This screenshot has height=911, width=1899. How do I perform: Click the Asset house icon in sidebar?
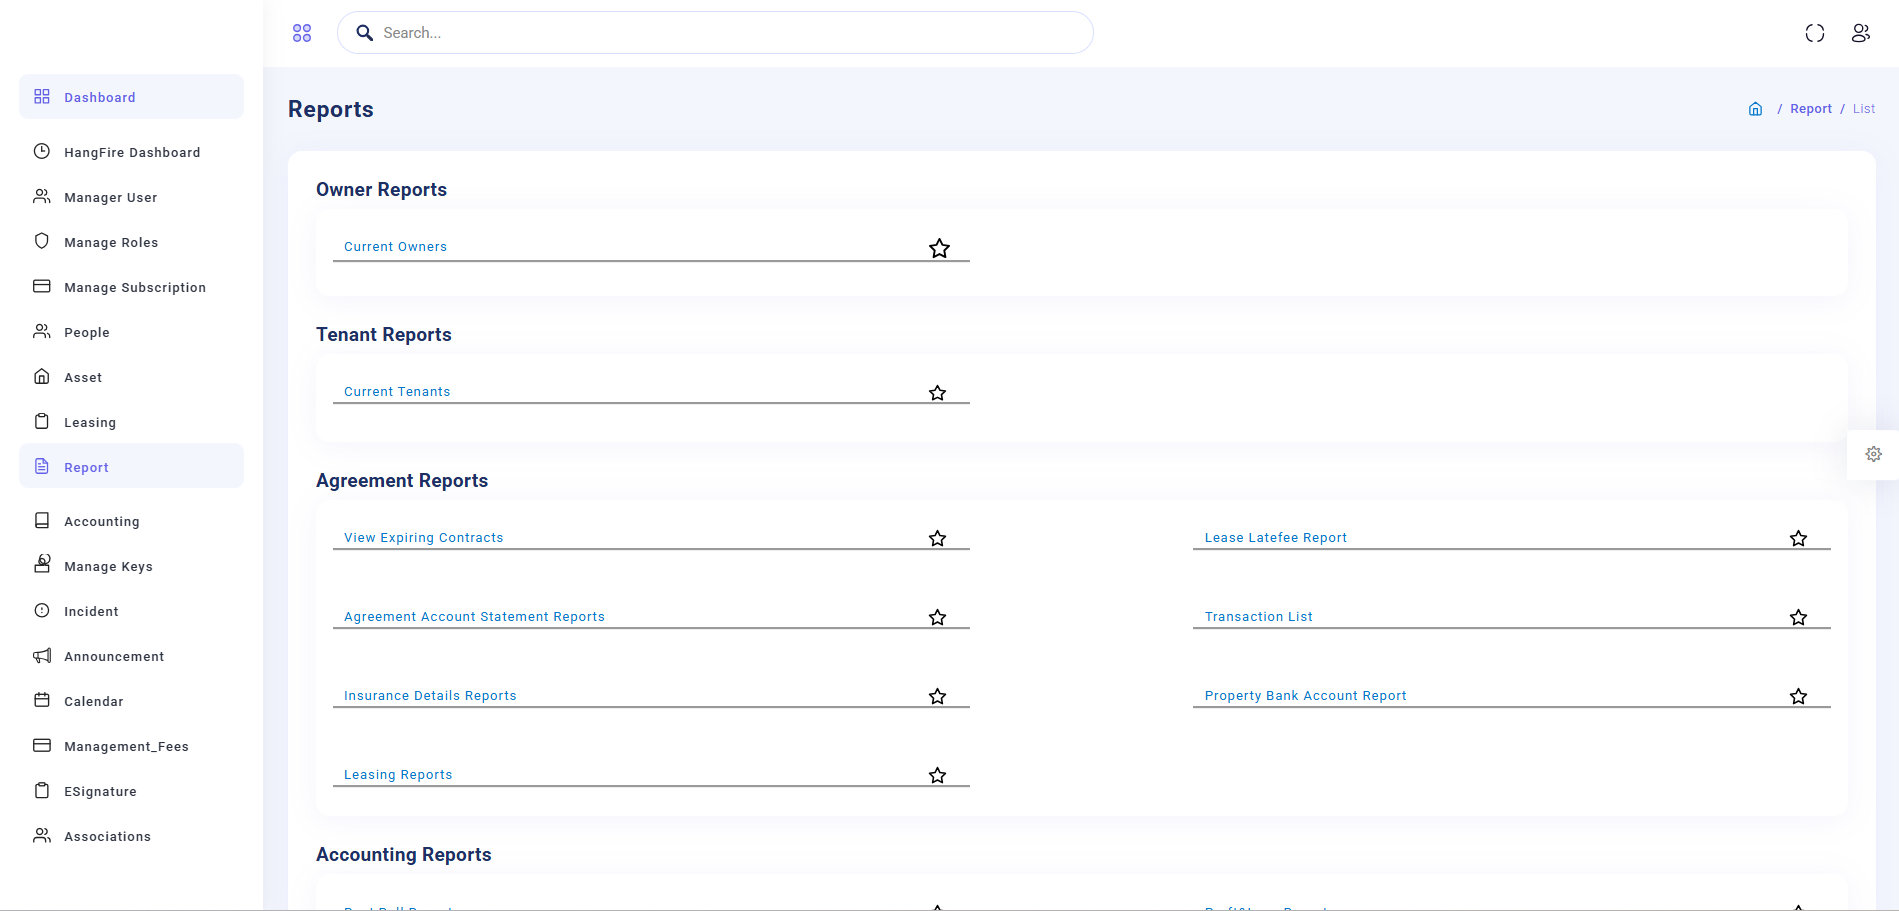pyautogui.click(x=42, y=376)
